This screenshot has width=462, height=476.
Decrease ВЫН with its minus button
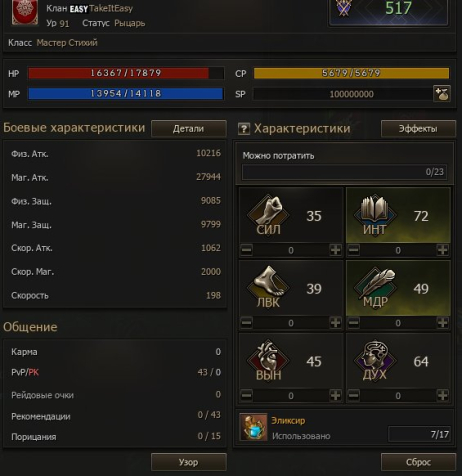coord(246,395)
